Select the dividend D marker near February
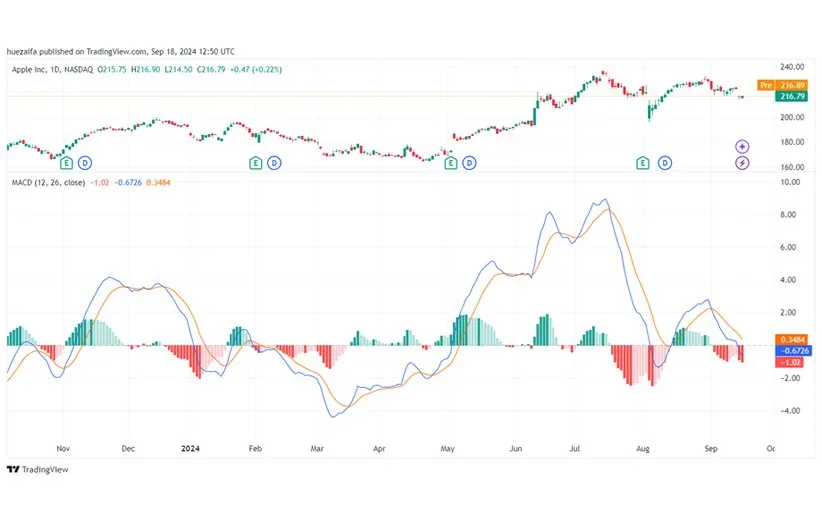Screen dimensions: 822x522 (x=273, y=161)
